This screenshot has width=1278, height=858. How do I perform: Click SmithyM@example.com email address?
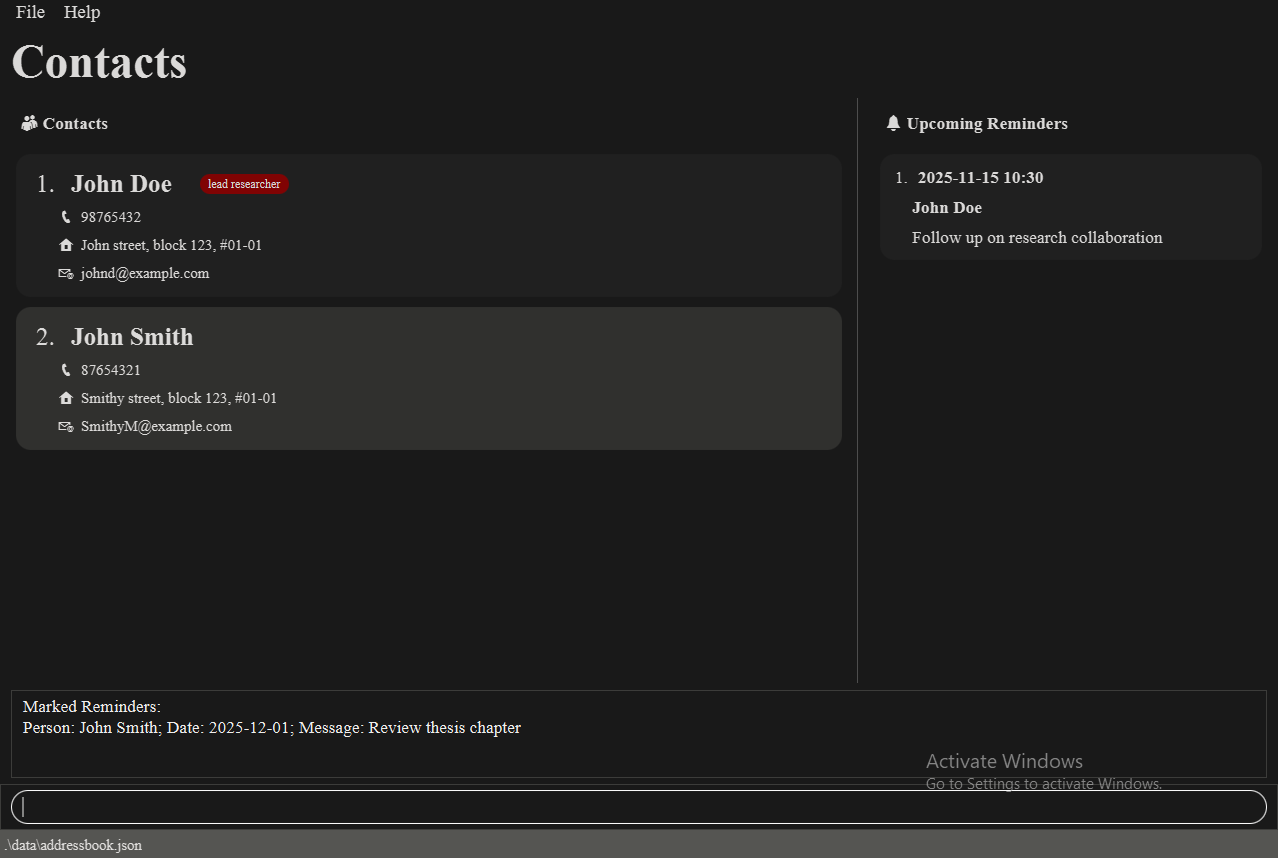[x=156, y=426]
